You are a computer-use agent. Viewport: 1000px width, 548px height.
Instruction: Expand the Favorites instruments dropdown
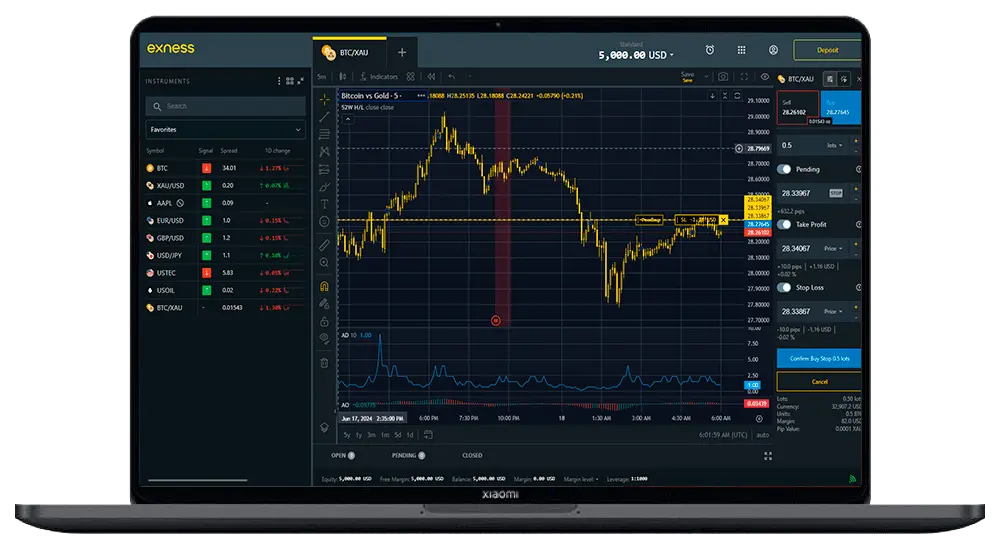225,130
